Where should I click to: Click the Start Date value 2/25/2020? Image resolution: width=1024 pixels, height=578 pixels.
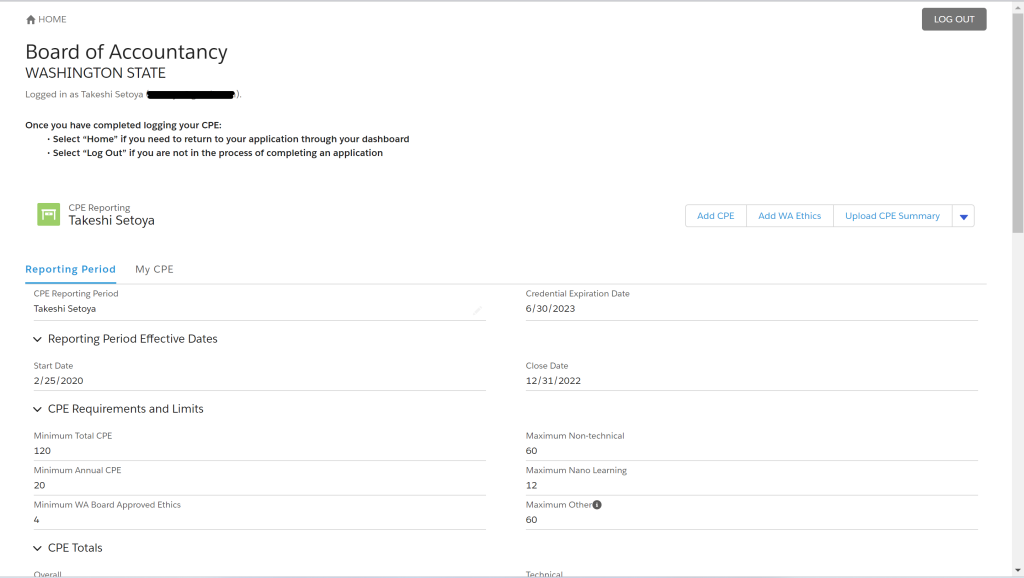click(x=59, y=381)
